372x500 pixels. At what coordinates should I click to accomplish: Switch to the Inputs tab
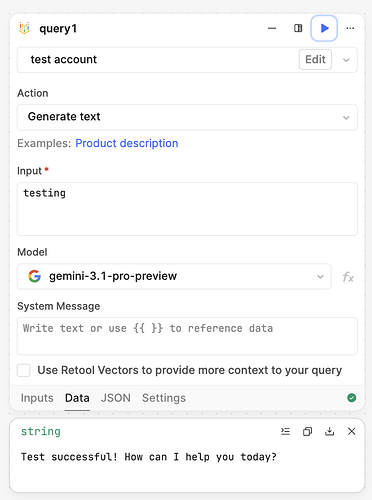(x=37, y=398)
